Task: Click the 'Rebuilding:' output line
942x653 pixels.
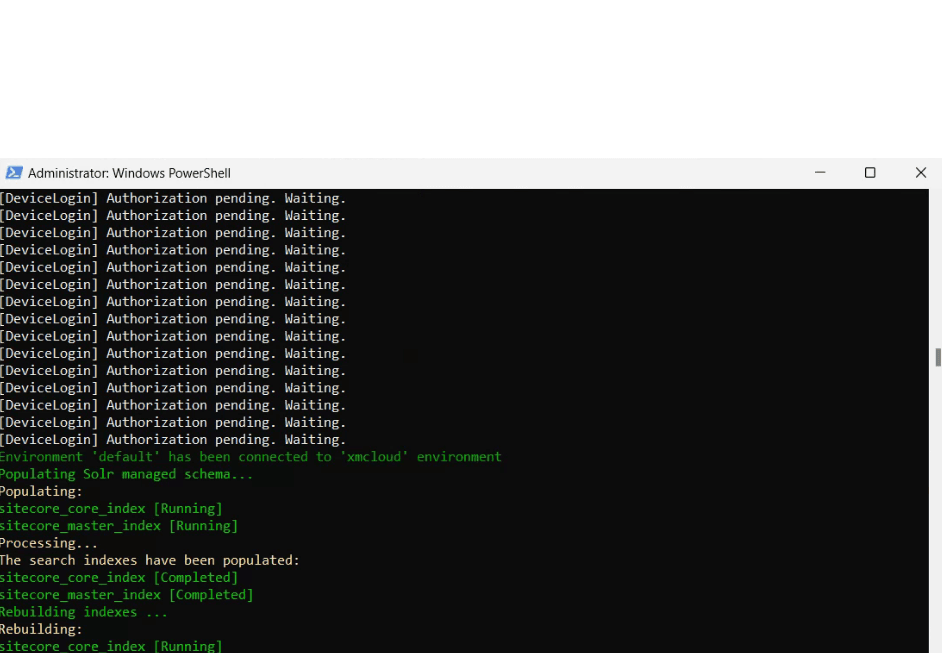Action: click(40, 629)
